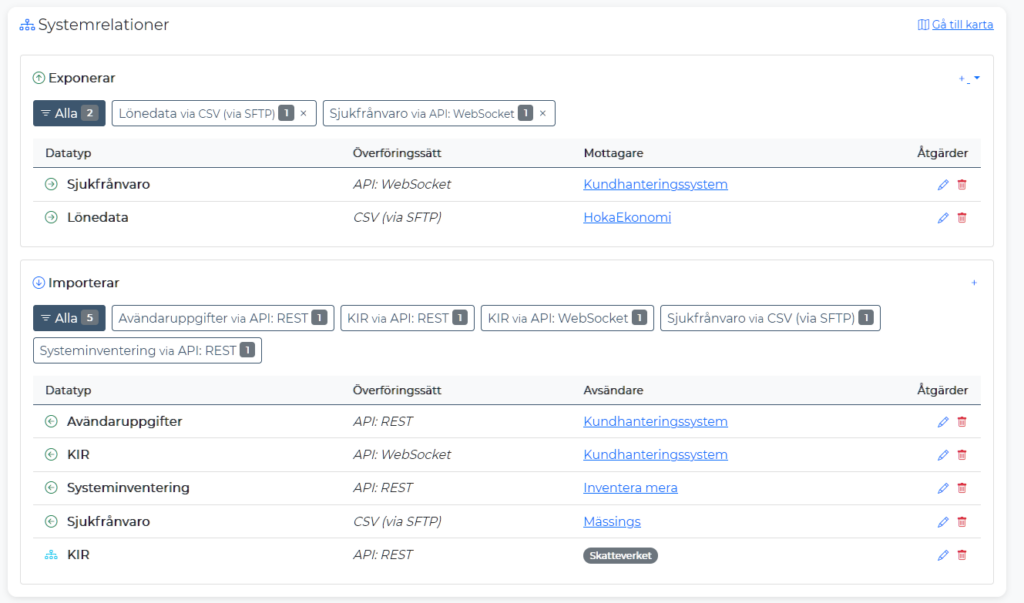Click the Mottagare column header
The height and width of the screenshot is (603, 1024).
613,153
